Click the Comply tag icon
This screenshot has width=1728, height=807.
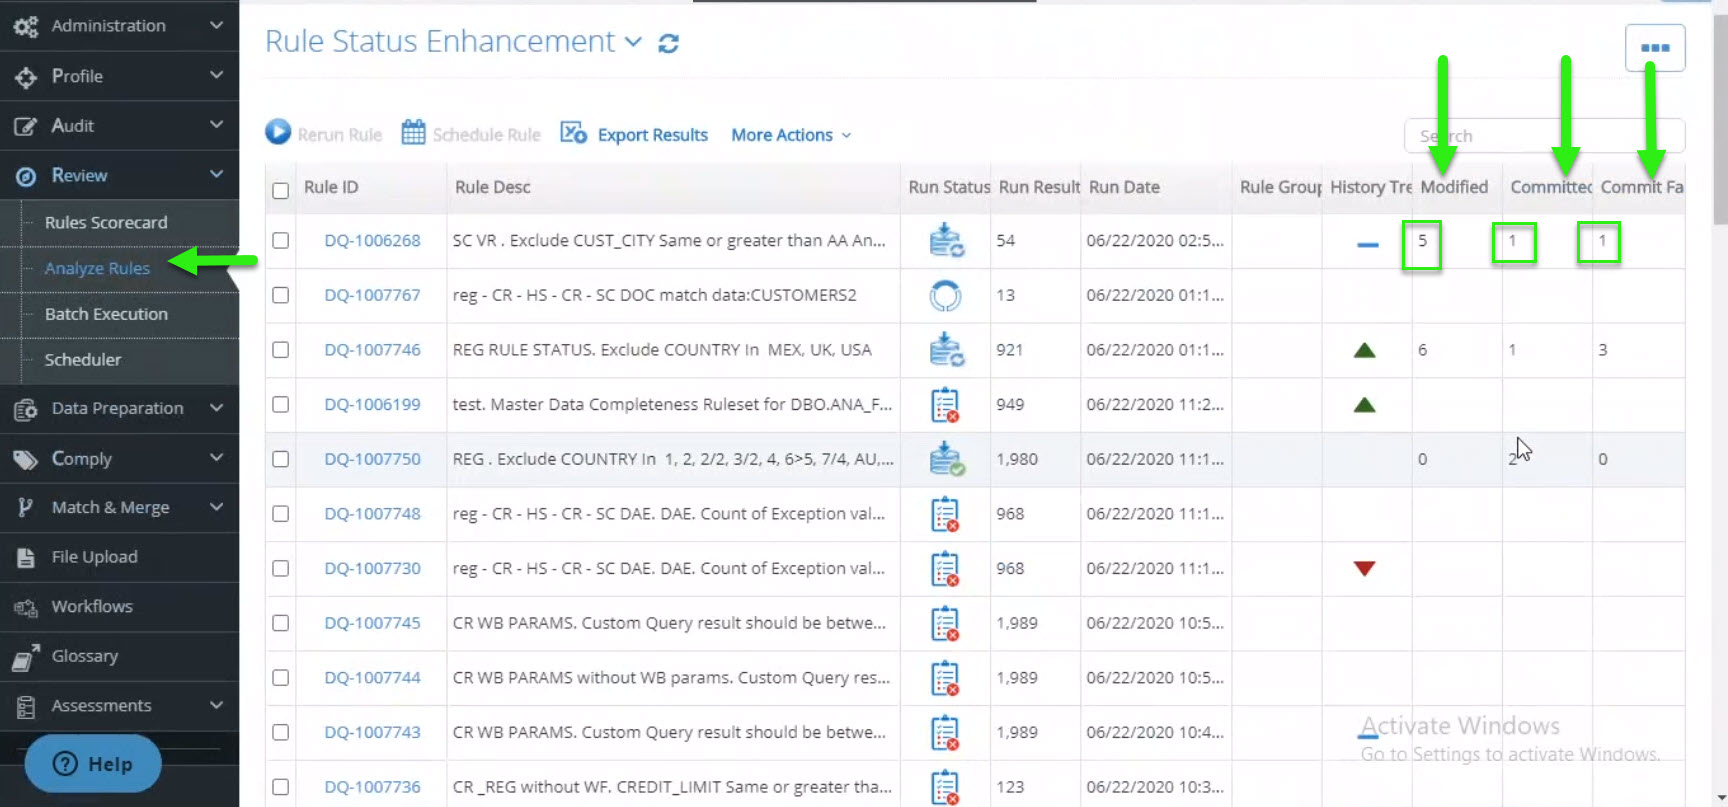coord(26,459)
